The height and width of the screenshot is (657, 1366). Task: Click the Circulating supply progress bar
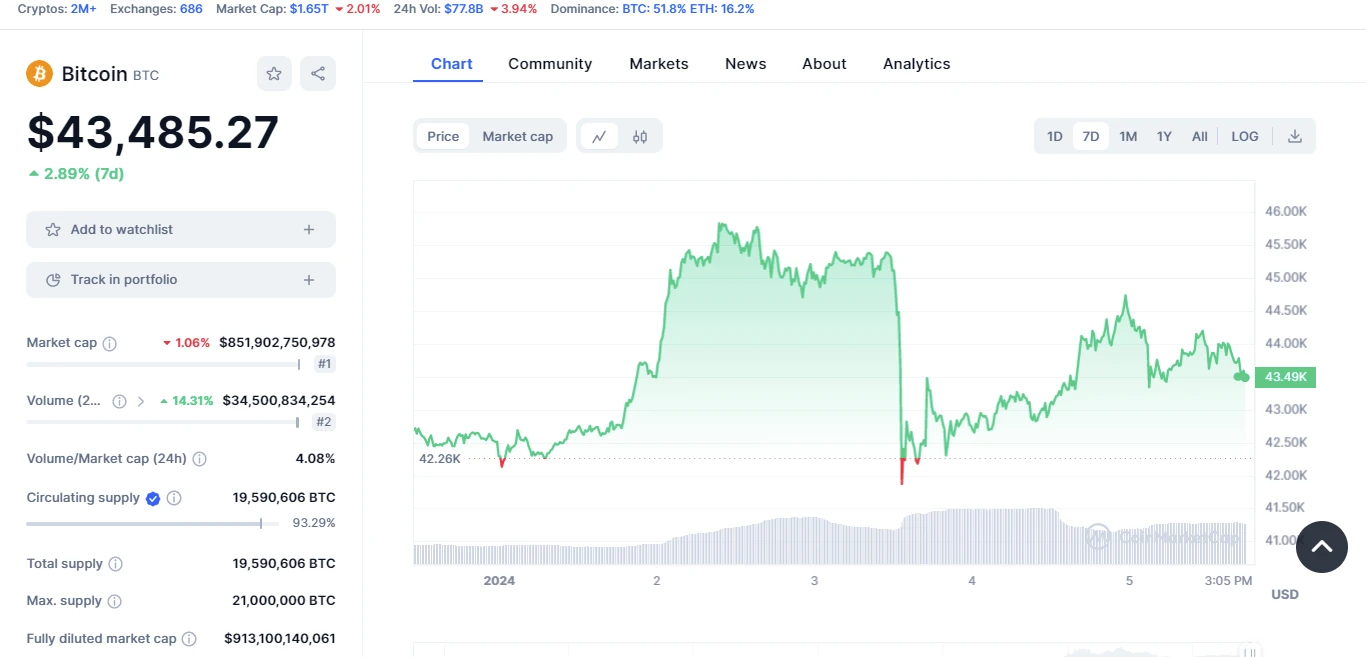pyautogui.click(x=152, y=523)
